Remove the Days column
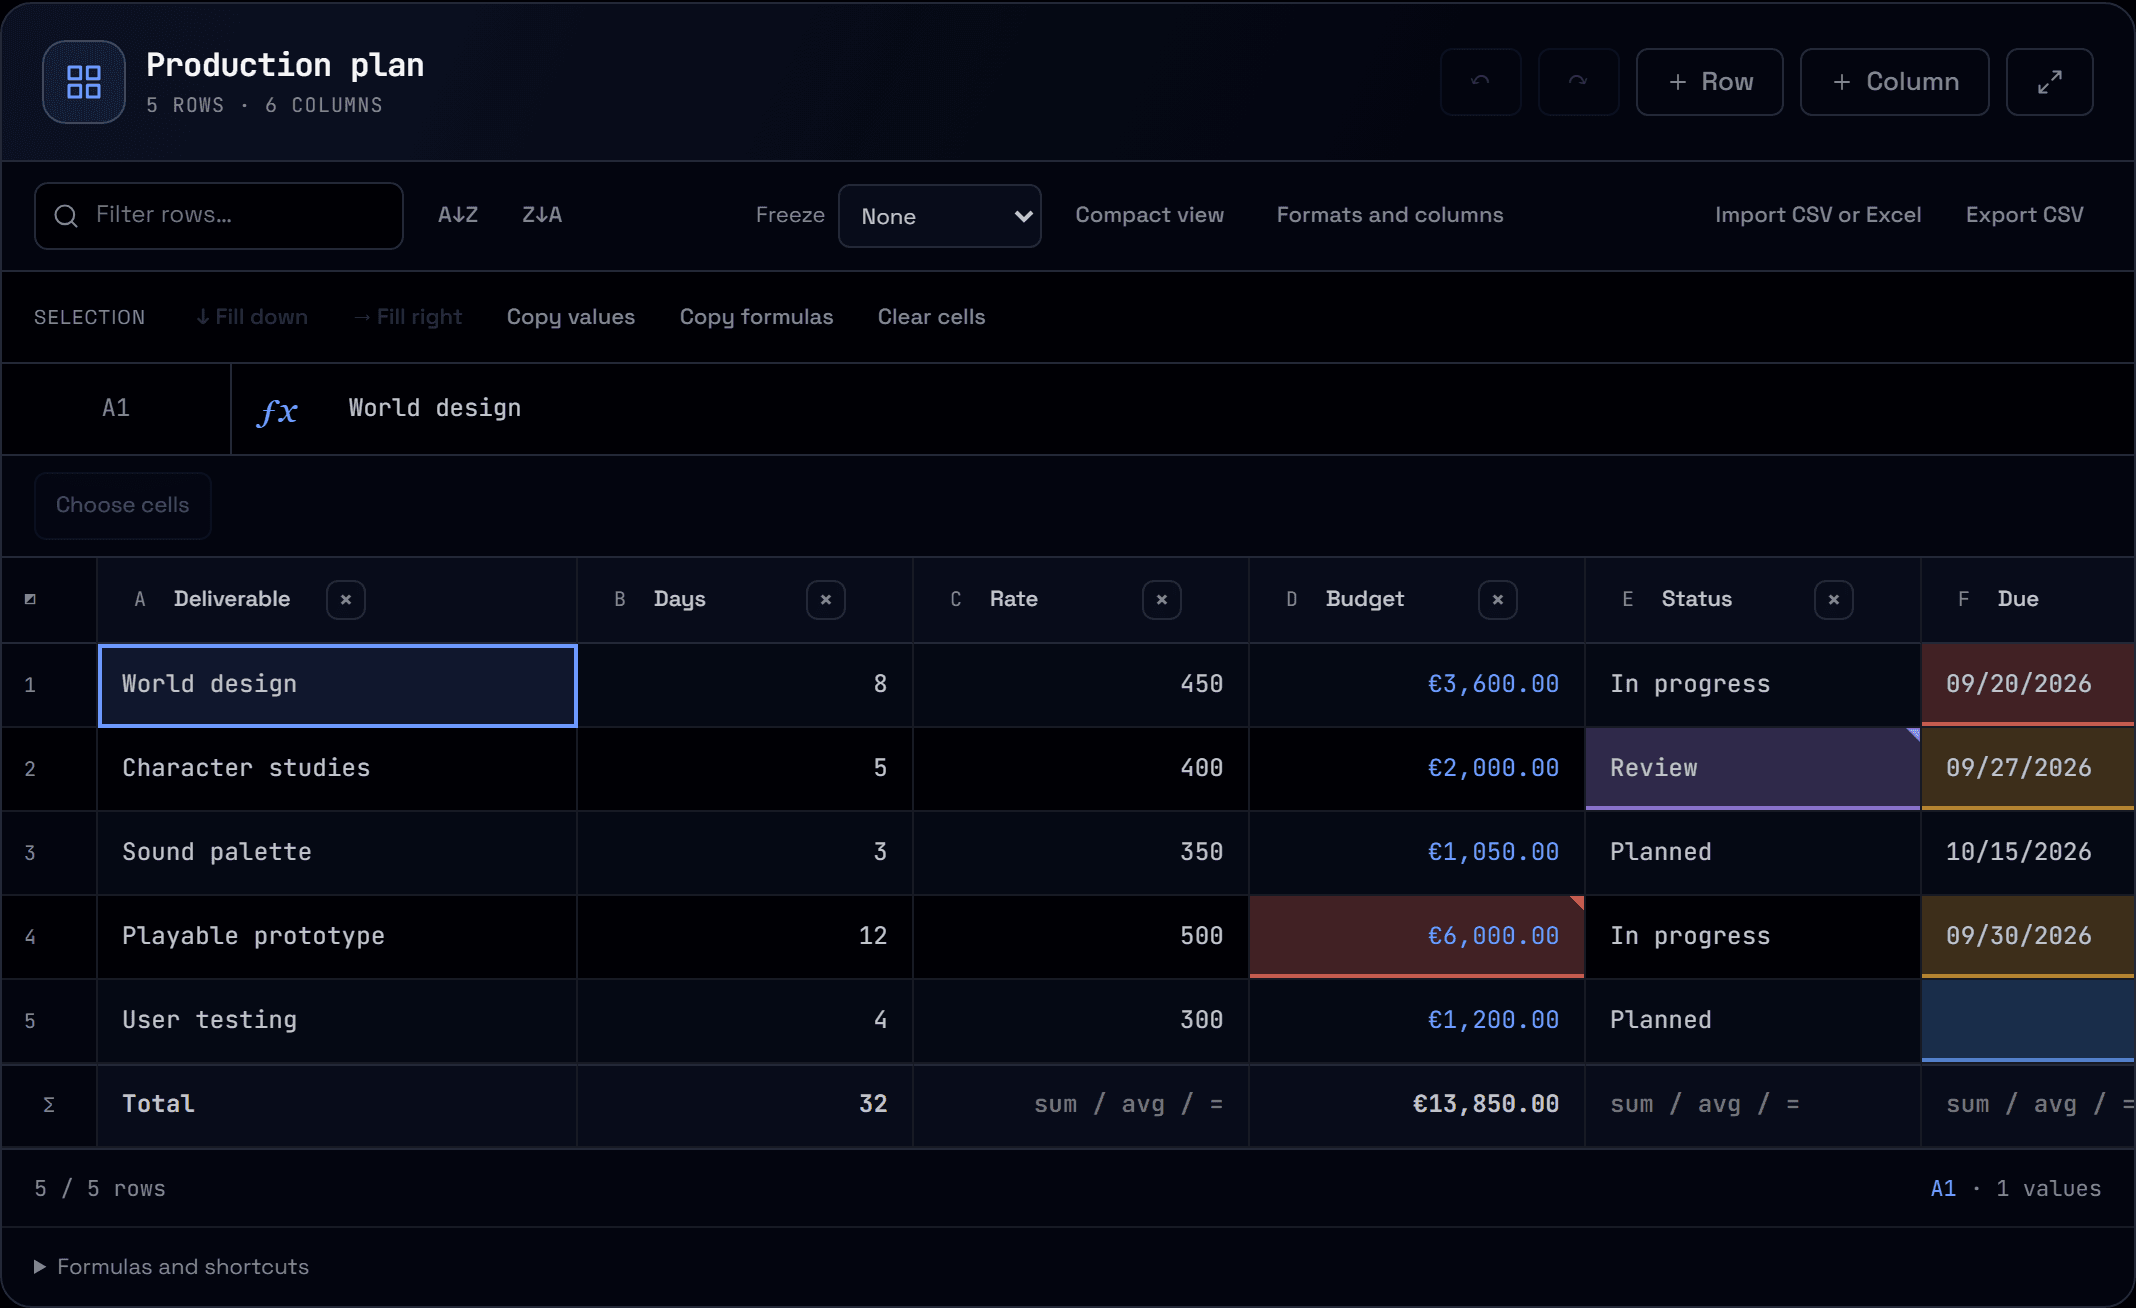Viewport: 2136px width, 1308px height. tap(826, 600)
